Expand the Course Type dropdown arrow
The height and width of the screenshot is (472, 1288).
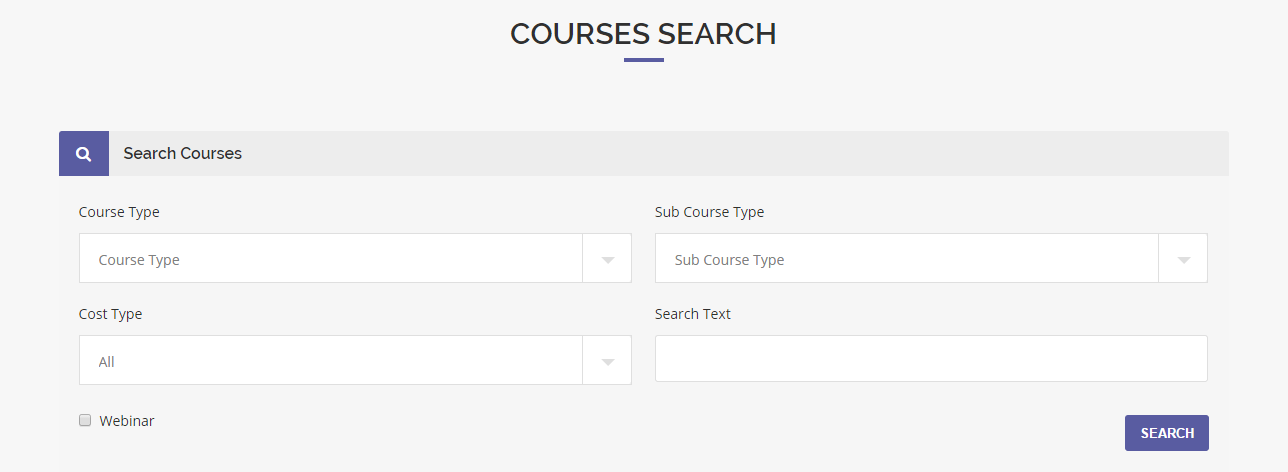click(607, 259)
